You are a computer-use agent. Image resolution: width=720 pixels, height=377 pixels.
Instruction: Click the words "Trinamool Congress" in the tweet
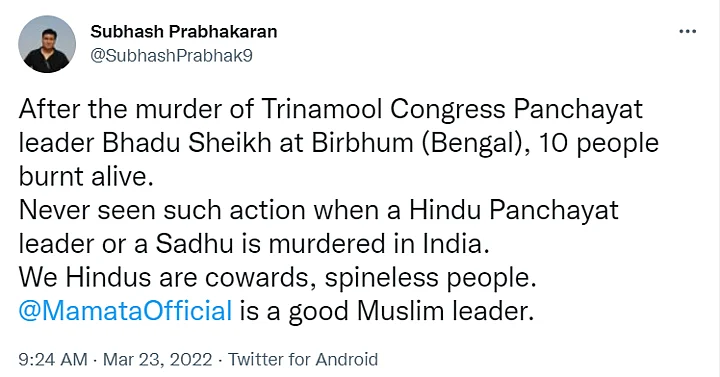[x=383, y=109]
